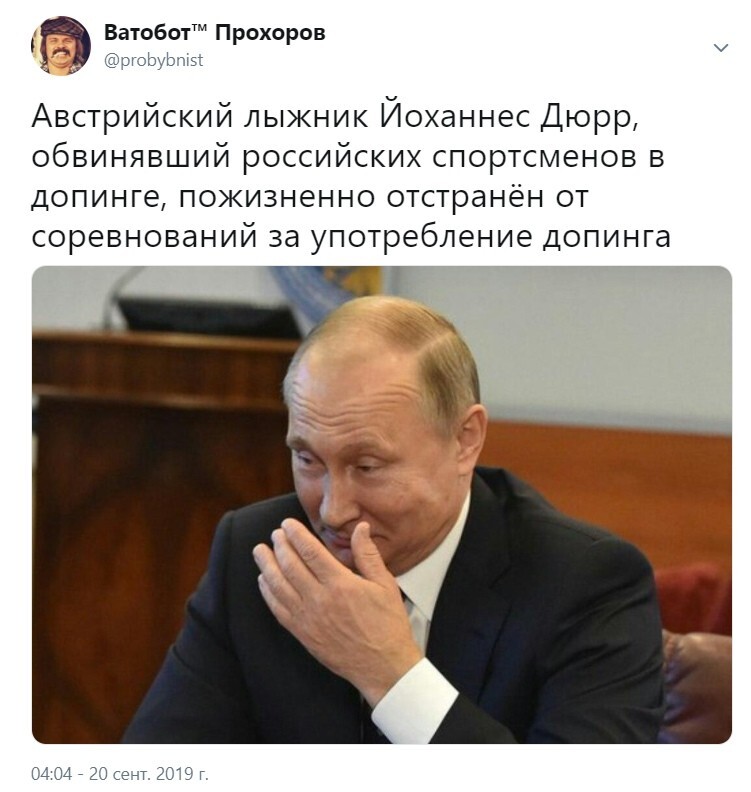Click the tweet text about Йоханнес Дюрр
Screen dimensions: 751x792
pyautogui.click(x=351, y=177)
